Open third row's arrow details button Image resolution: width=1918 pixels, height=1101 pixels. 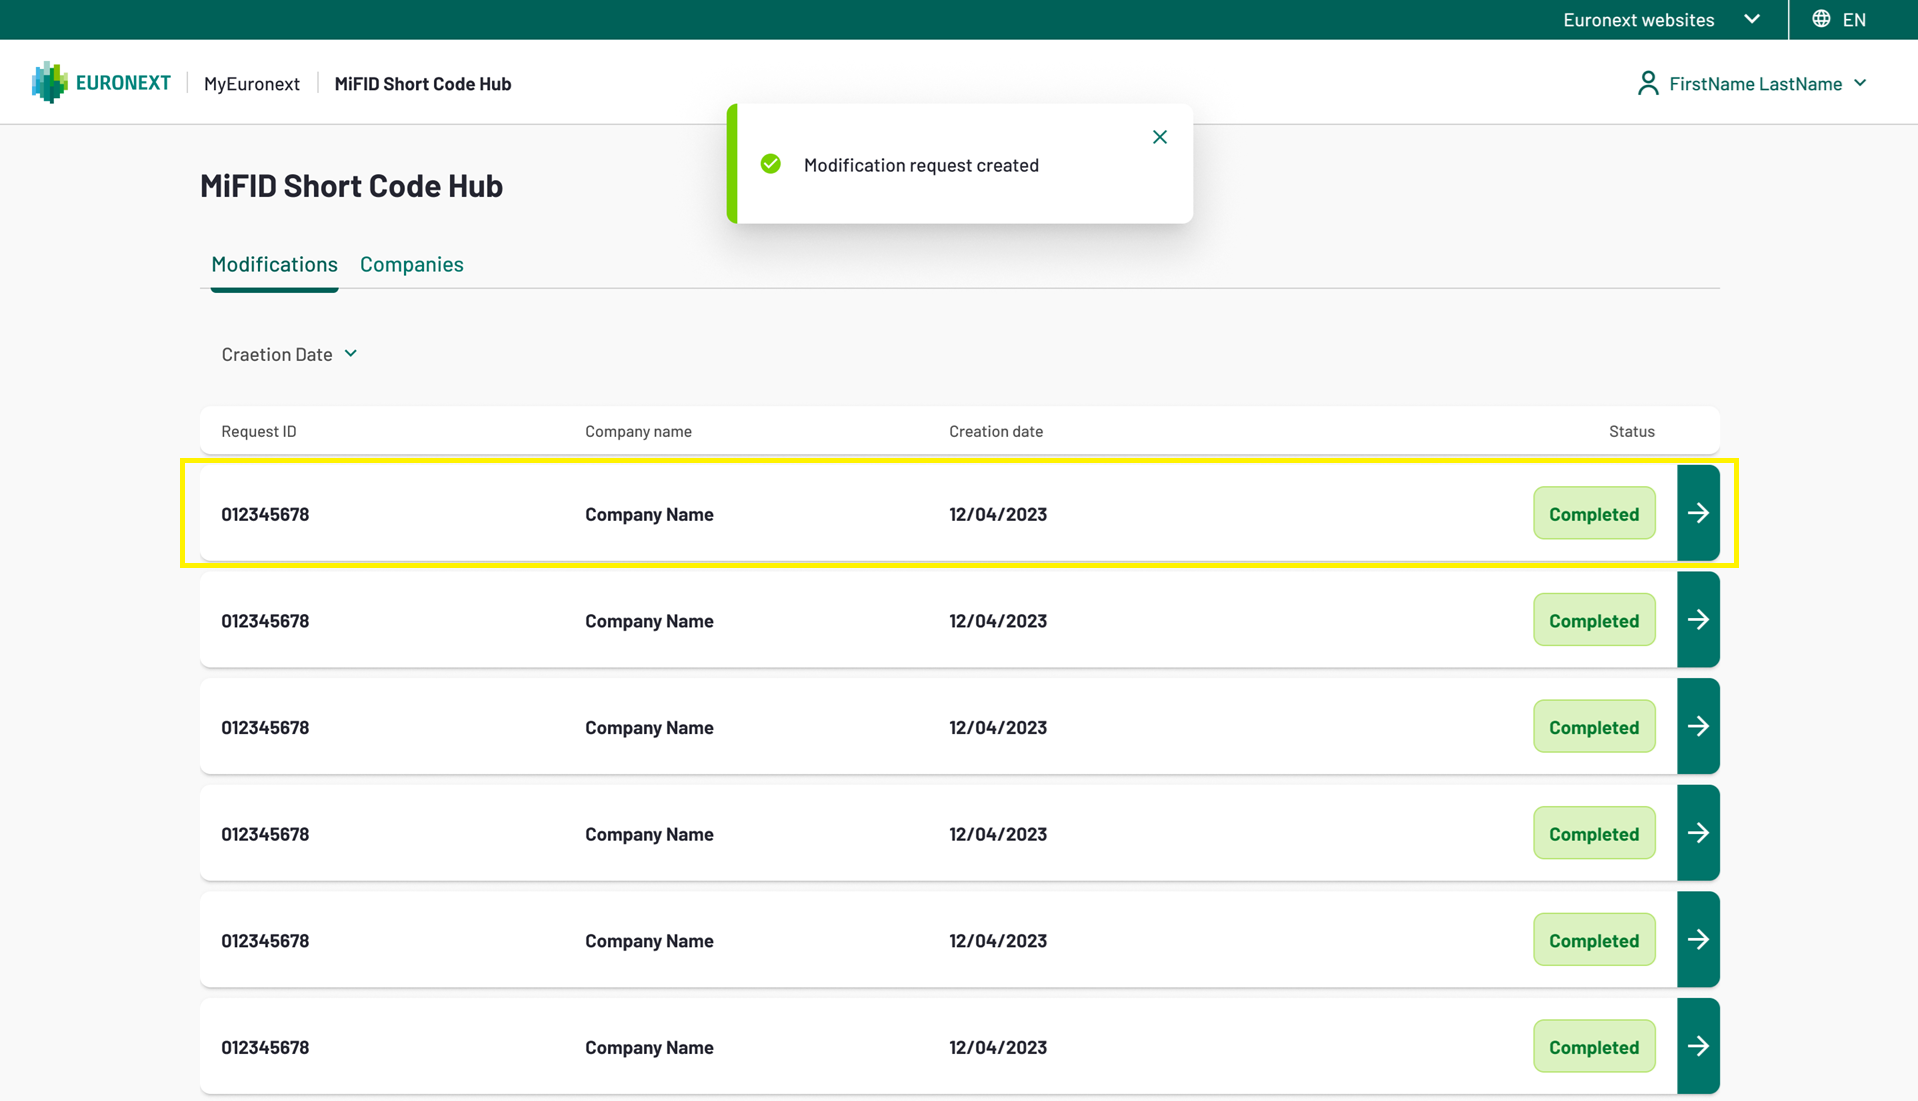pos(1697,727)
